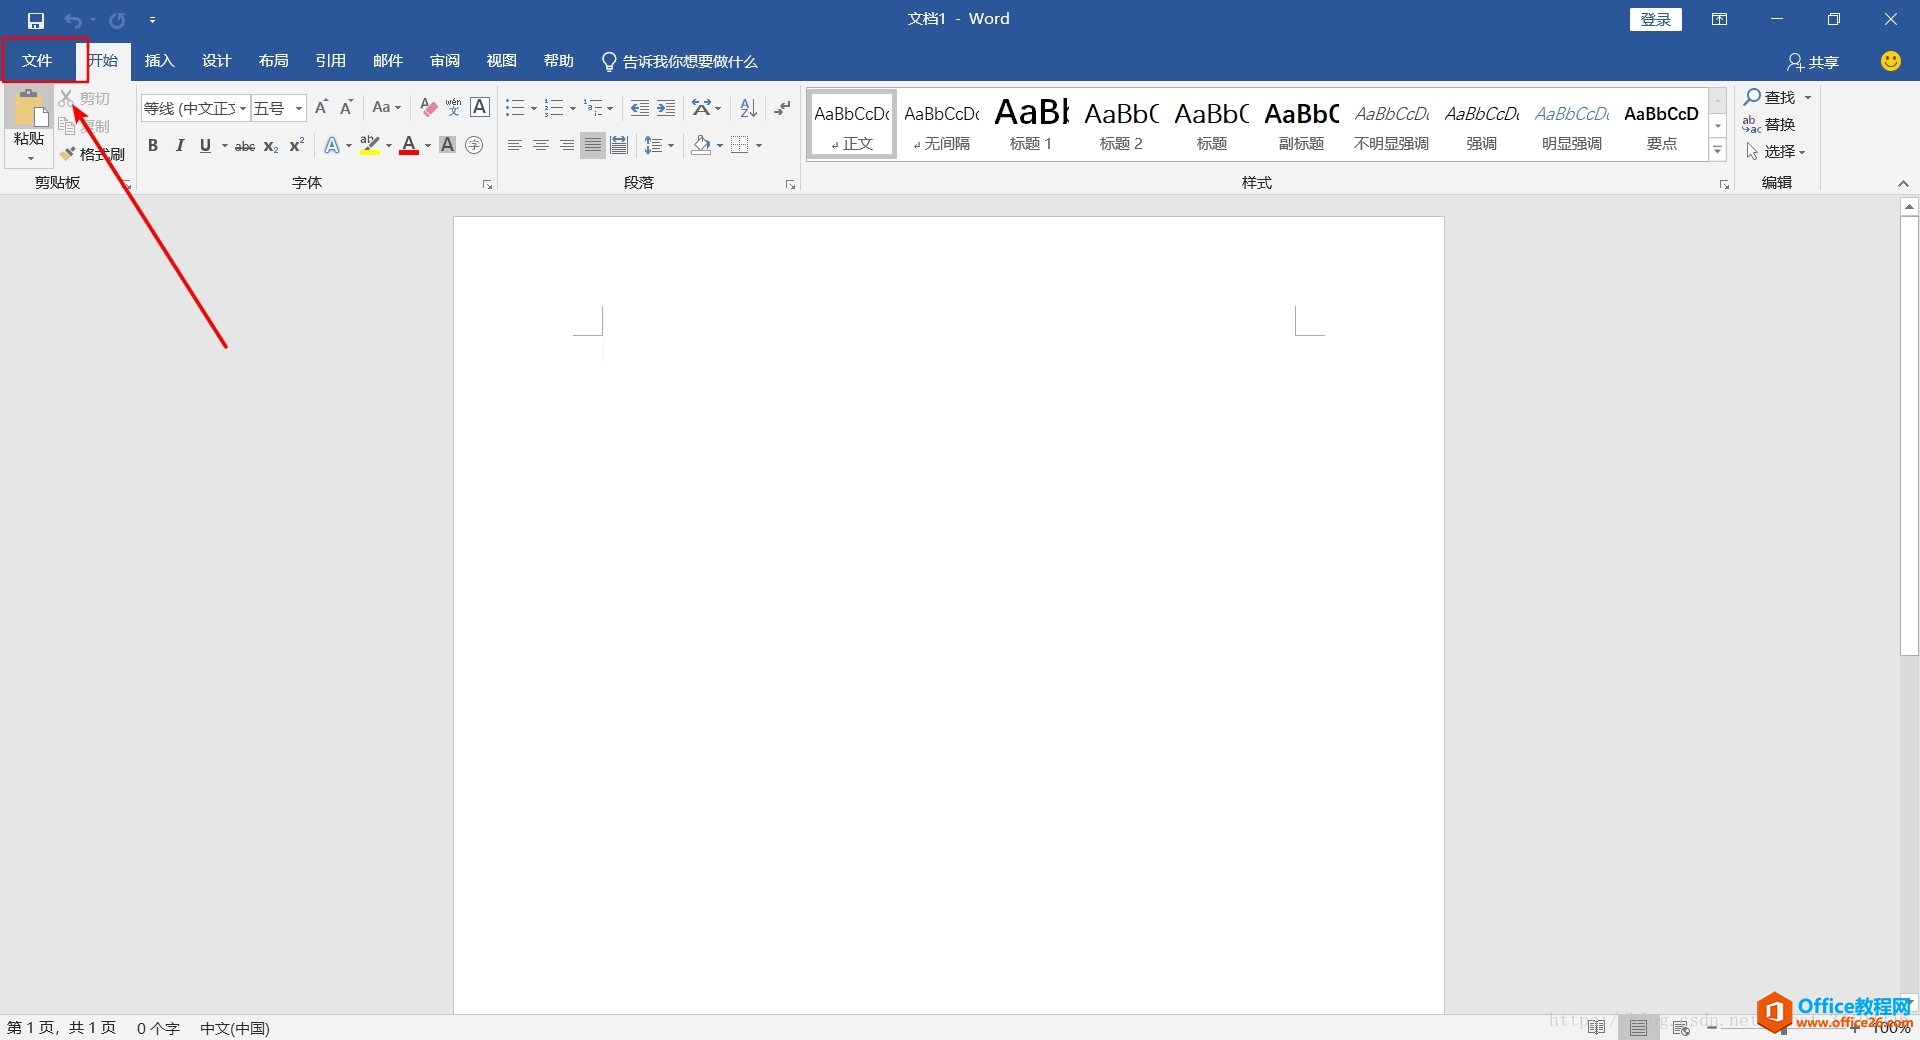
Task: Click the Center align icon
Action: 541,146
